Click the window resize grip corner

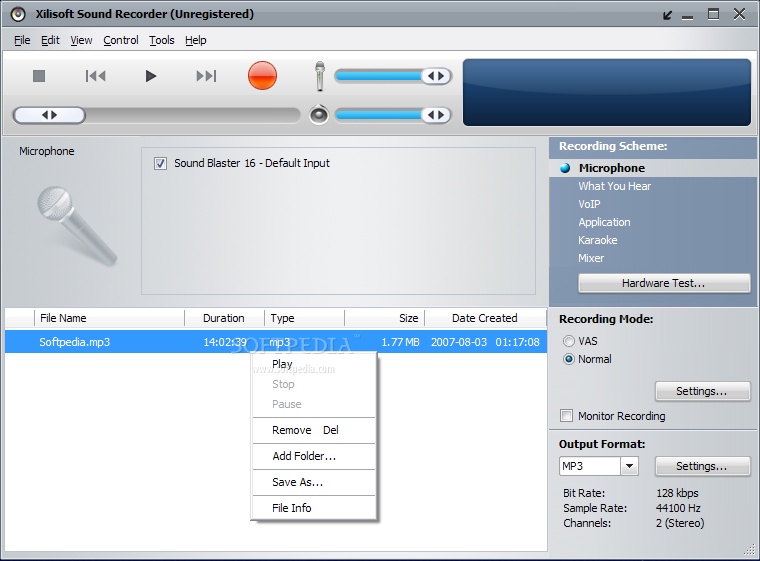click(x=749, y=549)
